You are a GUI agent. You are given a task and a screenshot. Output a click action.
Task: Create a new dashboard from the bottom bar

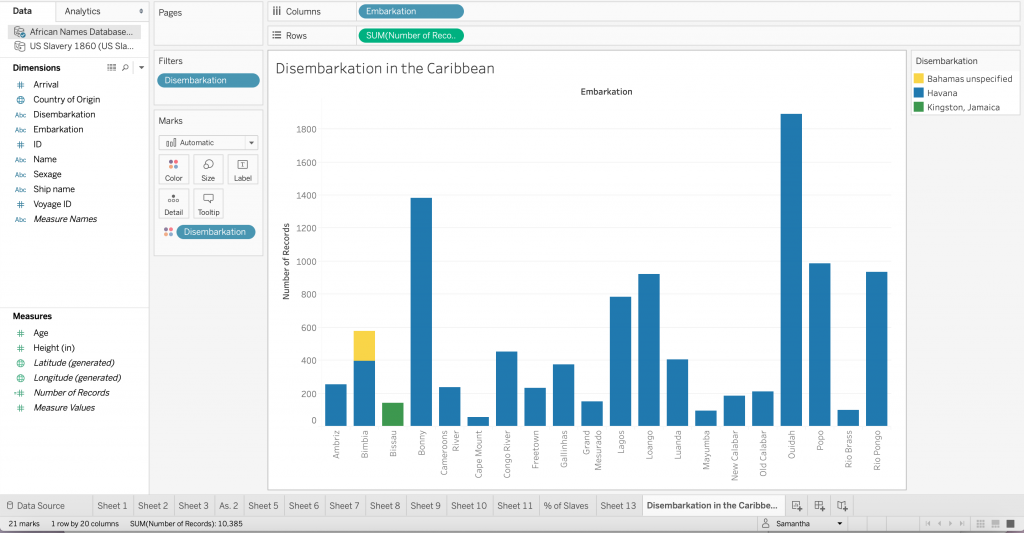click(820, 506)
